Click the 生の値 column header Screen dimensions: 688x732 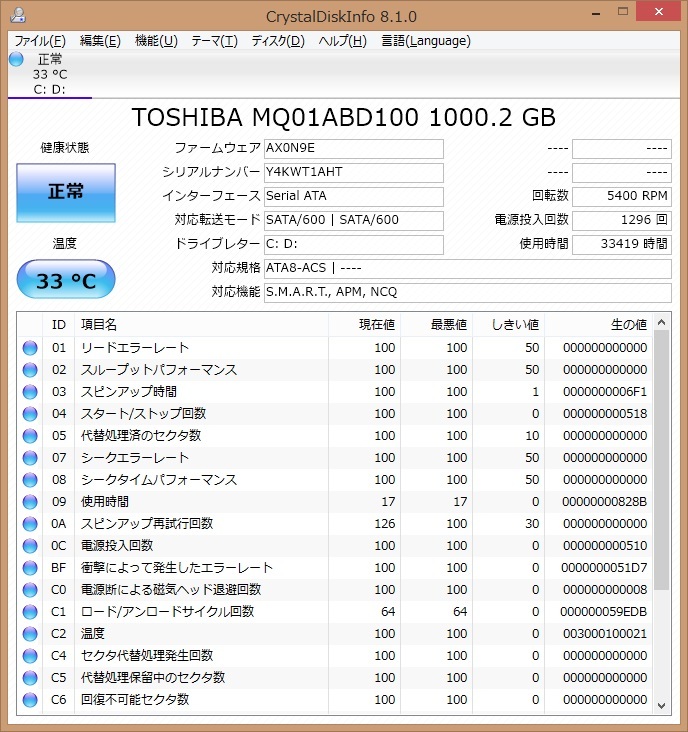pyautogui.click(x=598, y=324)
